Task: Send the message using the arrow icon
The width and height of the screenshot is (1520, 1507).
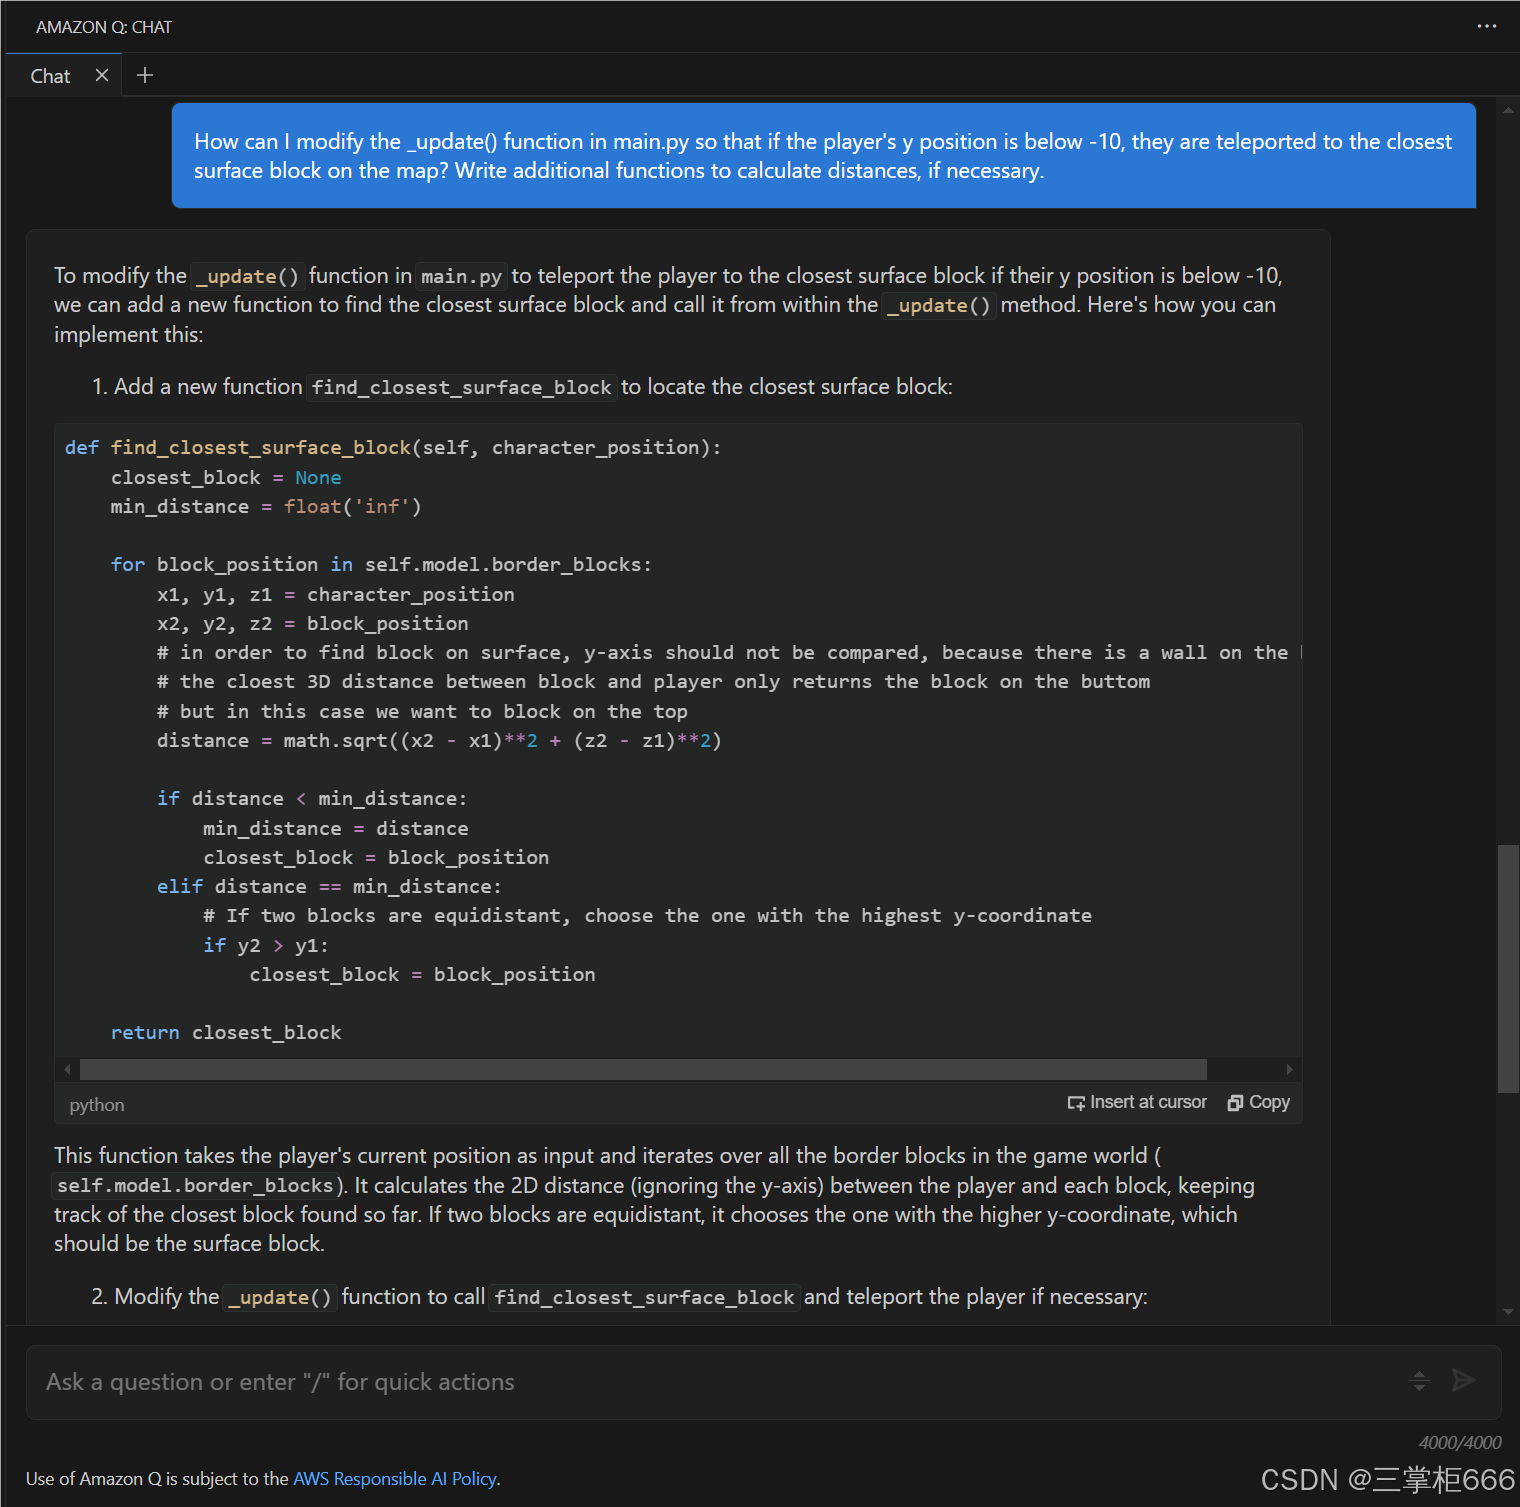Action: click(x=1464, y=1381)
